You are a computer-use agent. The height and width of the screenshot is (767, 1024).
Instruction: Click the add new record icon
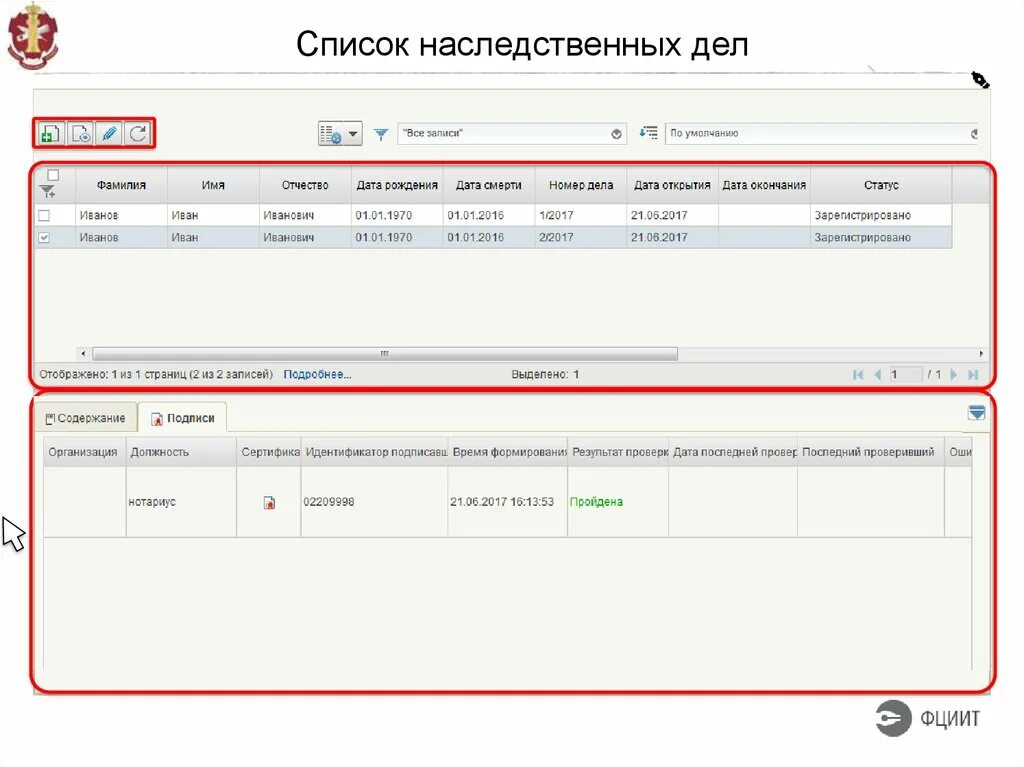[50, 133]
